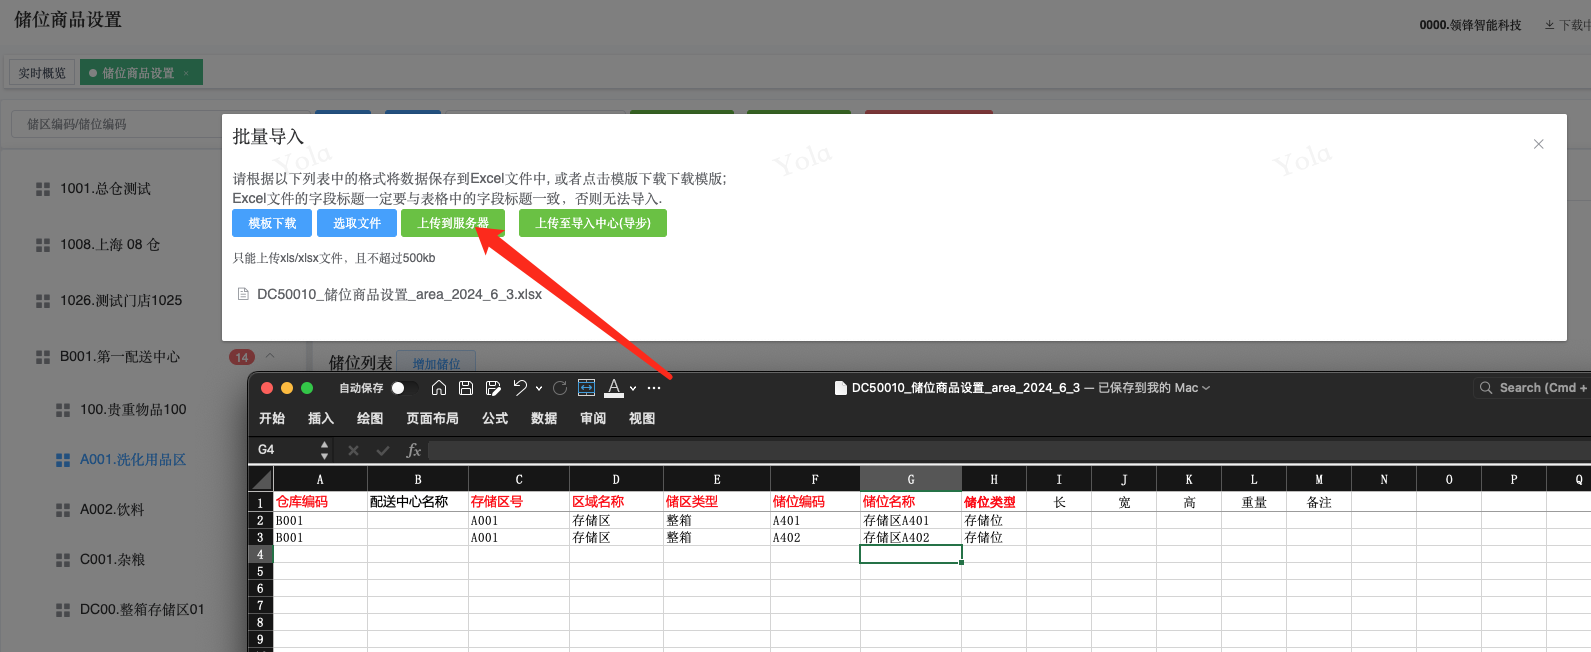Open the 页面布局 ribbon tab
Viewport: 1591px width, 652px height.
tap(432, 419)
